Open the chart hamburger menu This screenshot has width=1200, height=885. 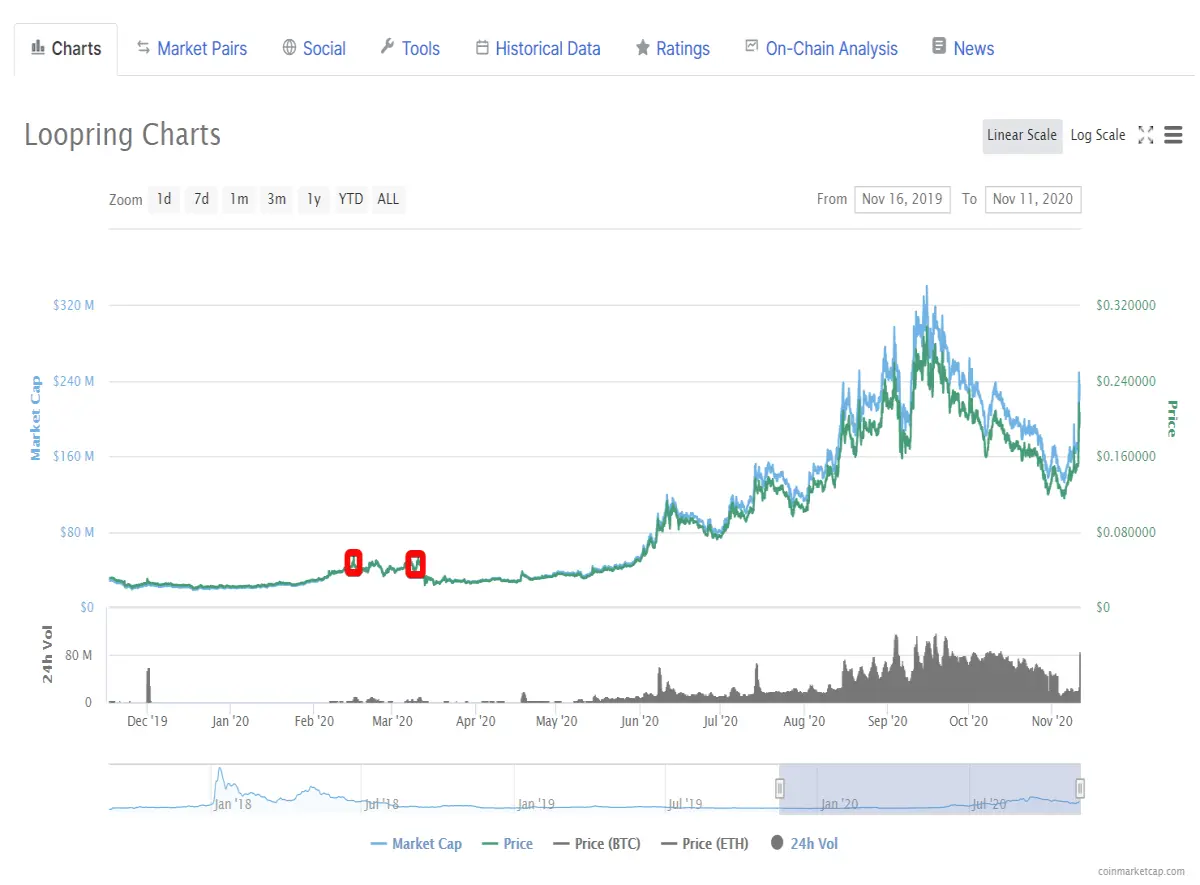(x=1174, y=135)
